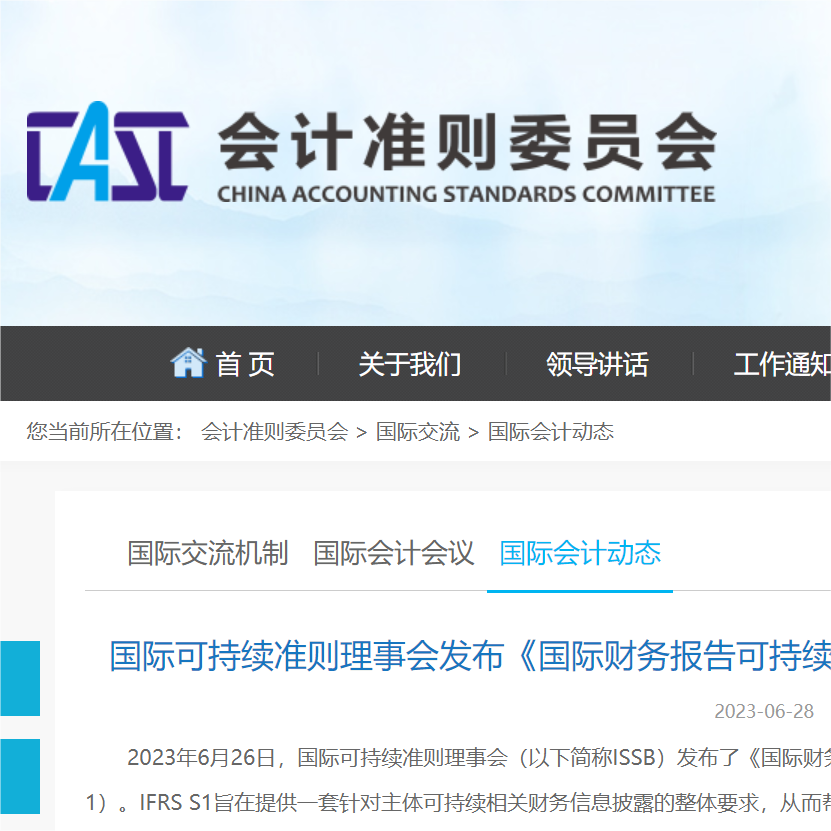Switch to the 国际会计会议 tab
This screenshot has height=831, width=831.
[x=393, y=553]
